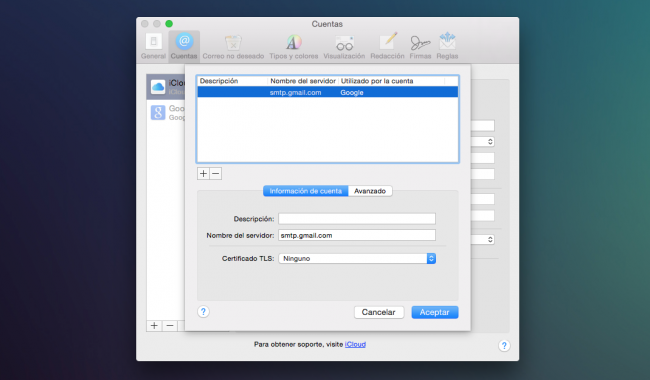Sort by Descripción column header
This screenshot has width=650, height=380.
coord(232,81)
